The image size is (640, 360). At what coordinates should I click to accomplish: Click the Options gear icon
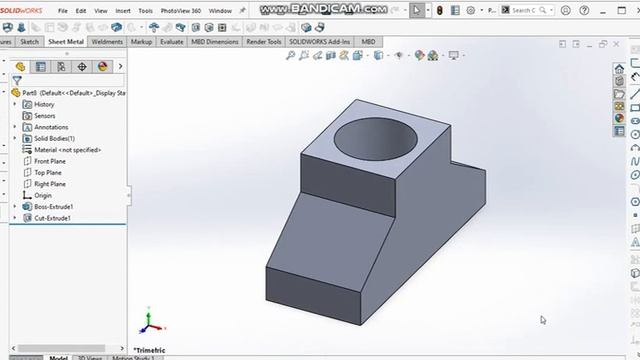click(471, 11)
